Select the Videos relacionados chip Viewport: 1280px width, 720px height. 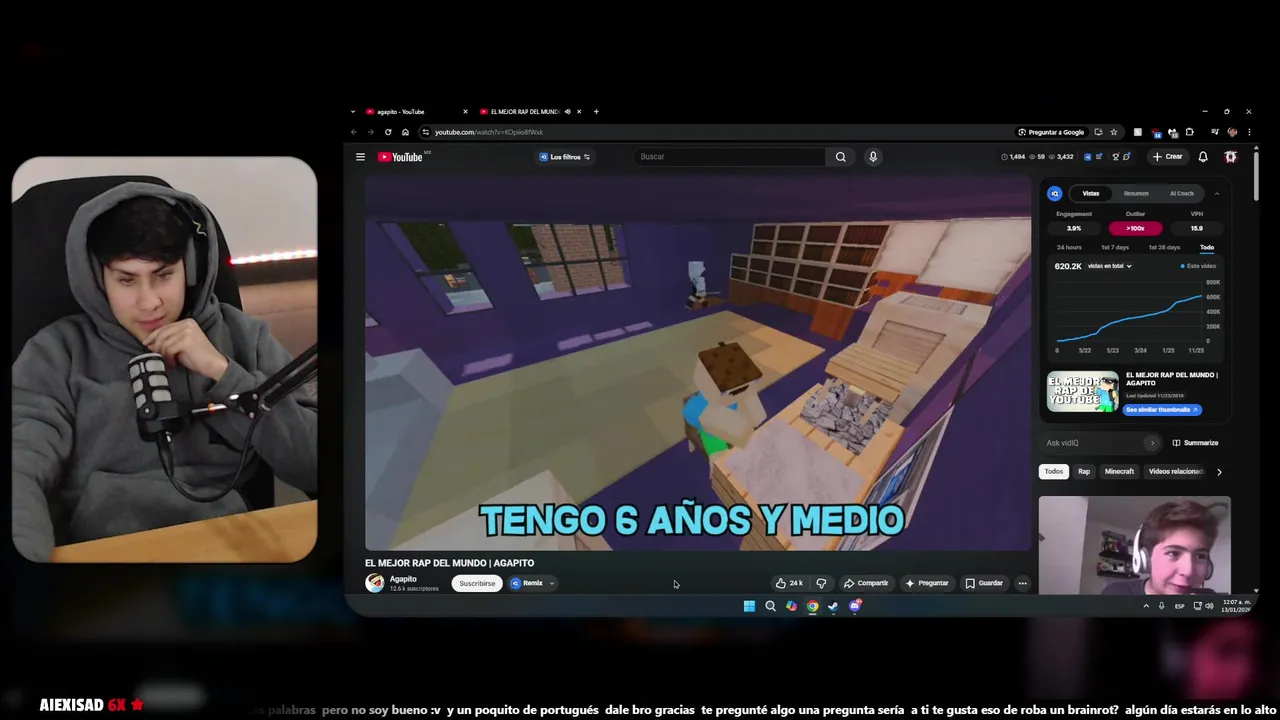[1176, 472]
